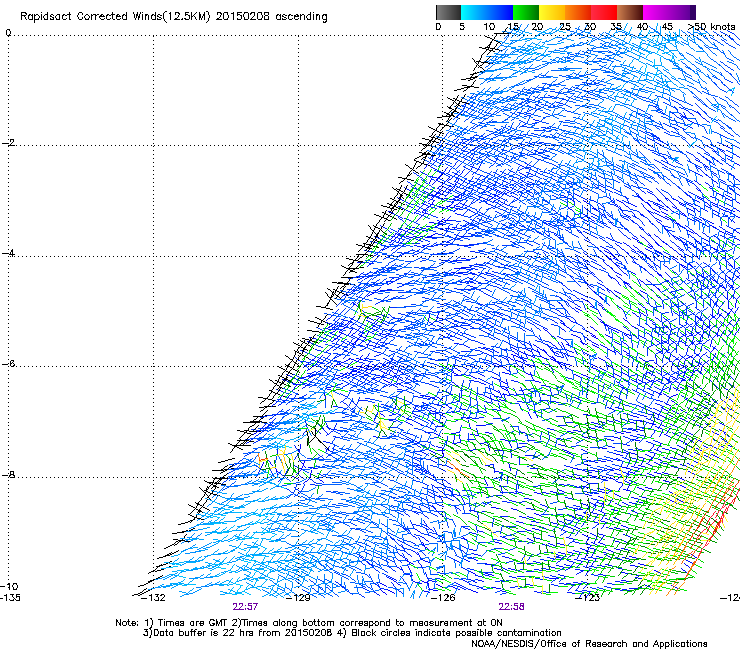Viewport: 740px width, 650px height.
Task: Click the purple 22:58 time label
Action: (512, 607)
